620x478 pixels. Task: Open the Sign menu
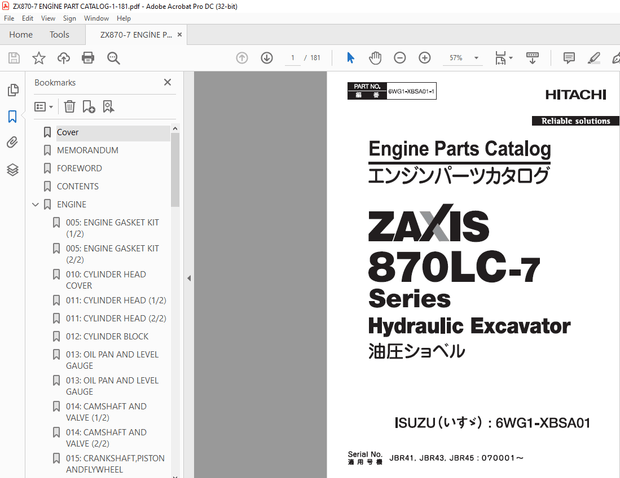tap(69, 18)
